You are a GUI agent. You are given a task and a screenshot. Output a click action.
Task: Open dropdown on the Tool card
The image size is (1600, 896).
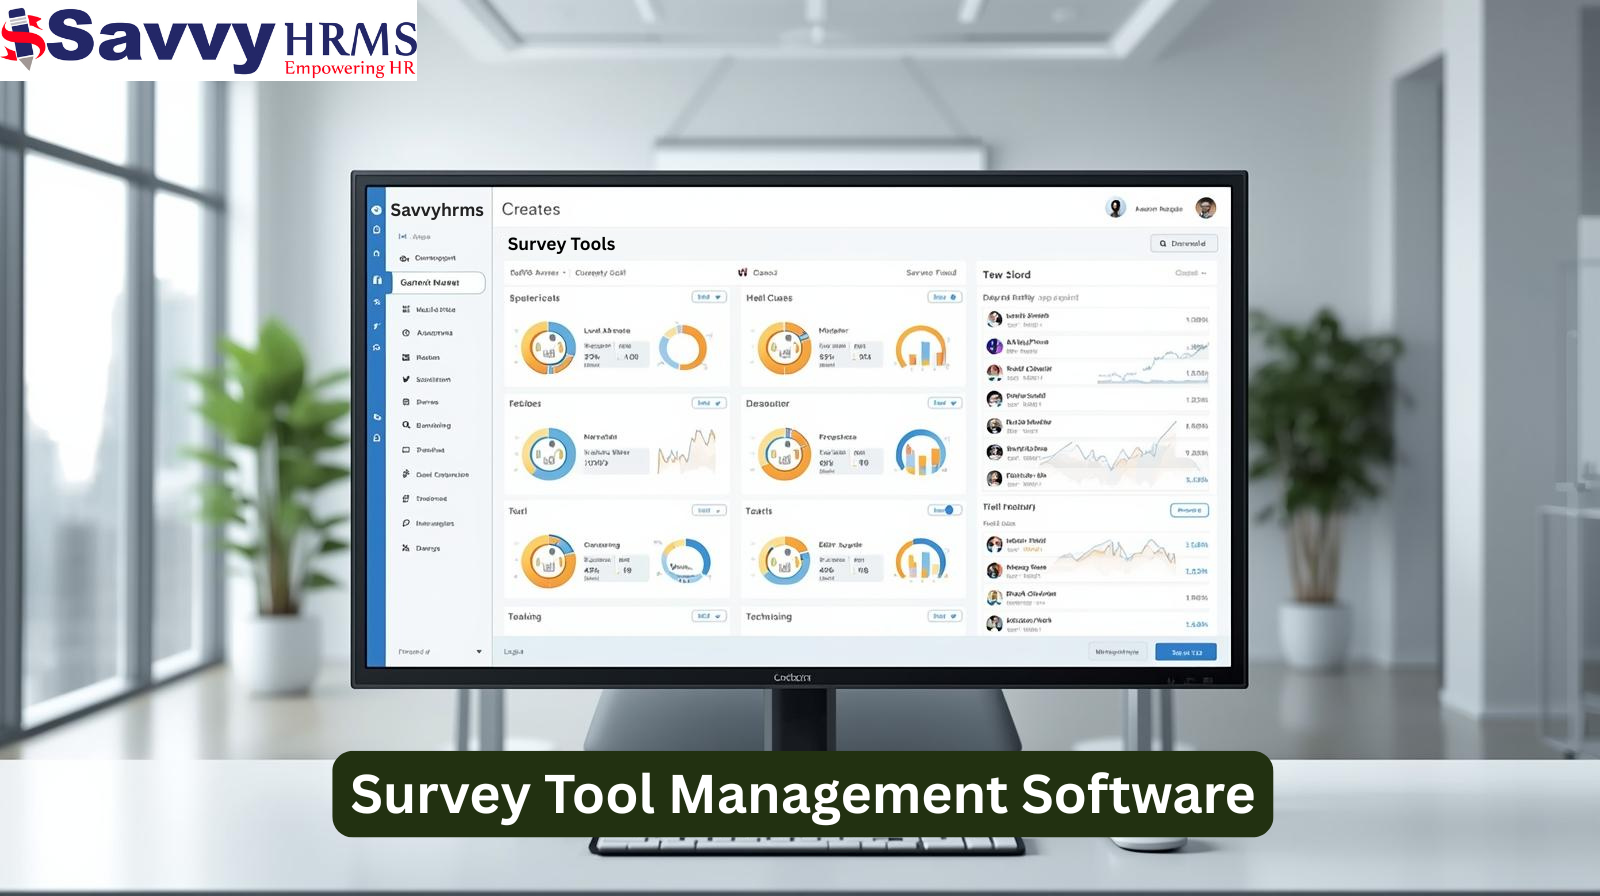tap(709, 510)
